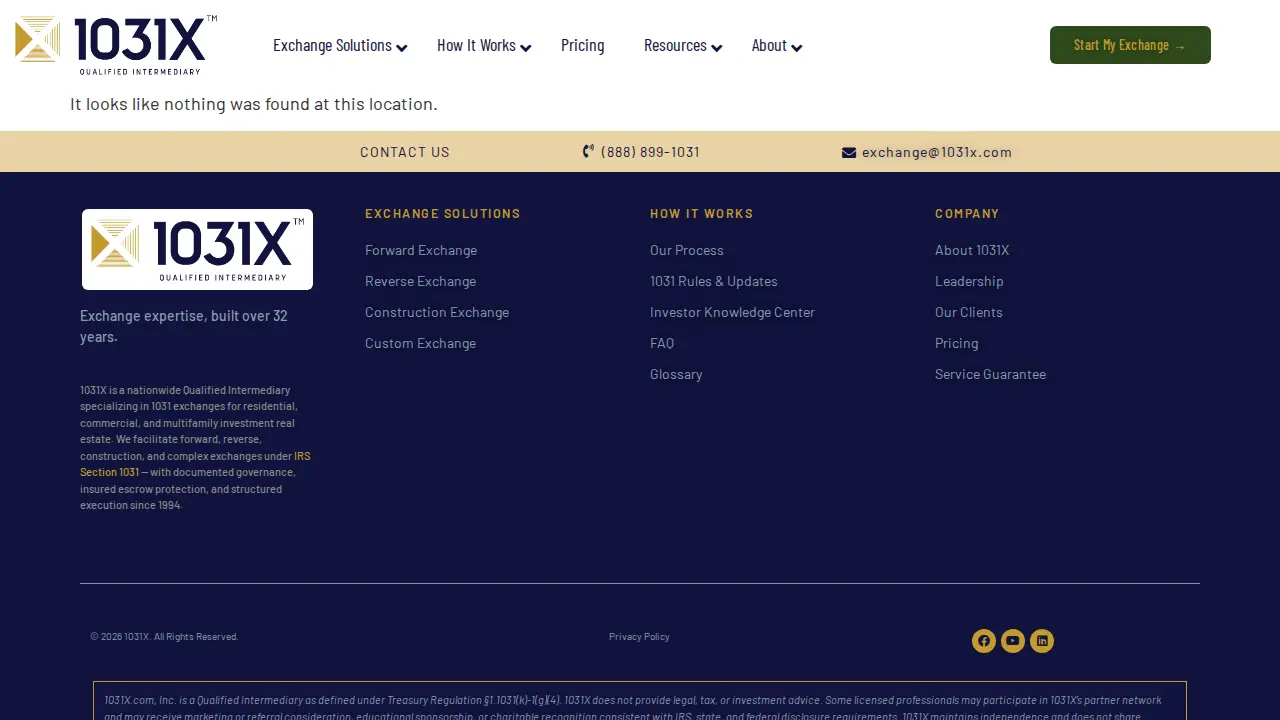The height and width of the screenshot is (720, 1280).
Task: Expand the About menu chevron
Action: (x=797, y=47)
